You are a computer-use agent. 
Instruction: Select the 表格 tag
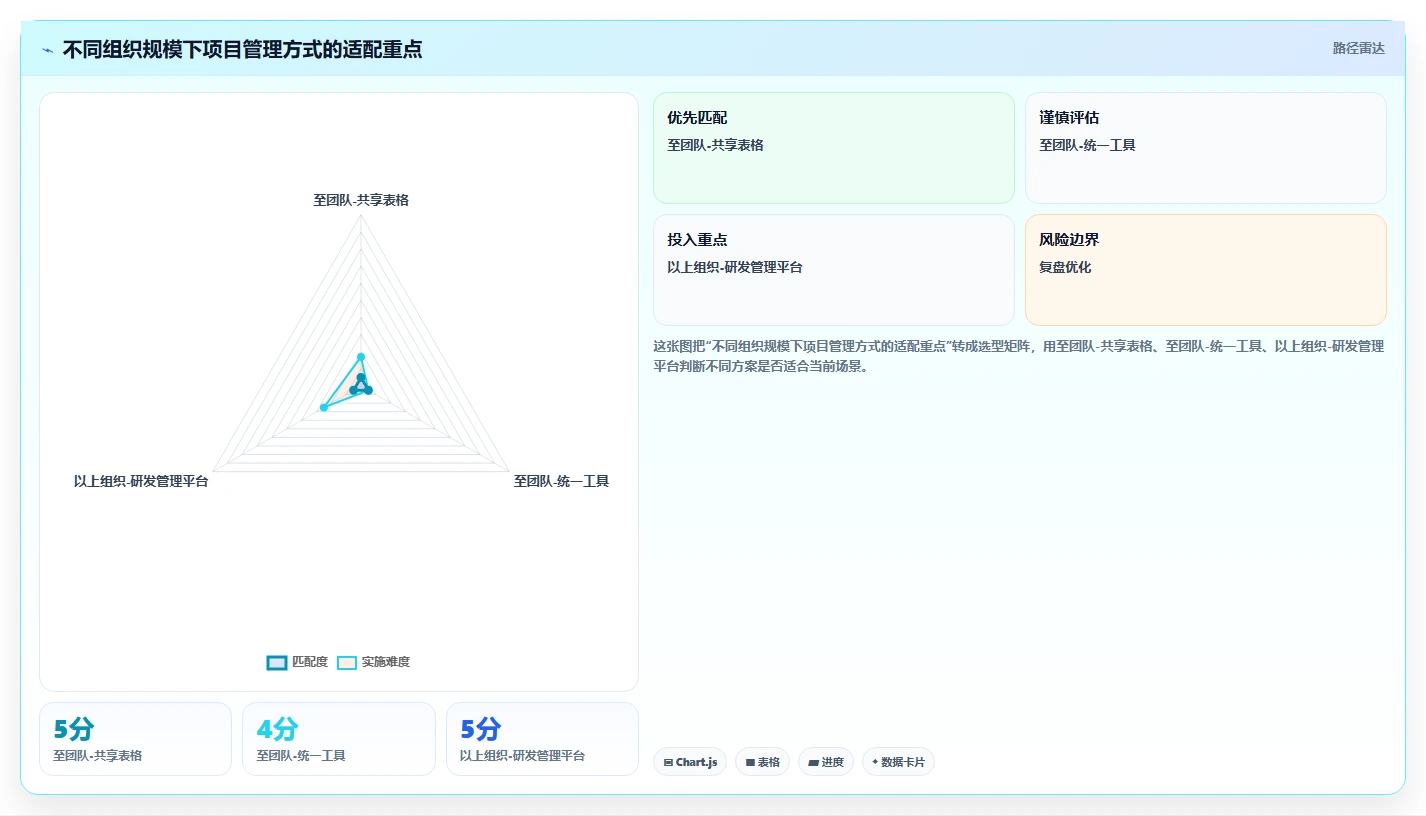[762, 762]
